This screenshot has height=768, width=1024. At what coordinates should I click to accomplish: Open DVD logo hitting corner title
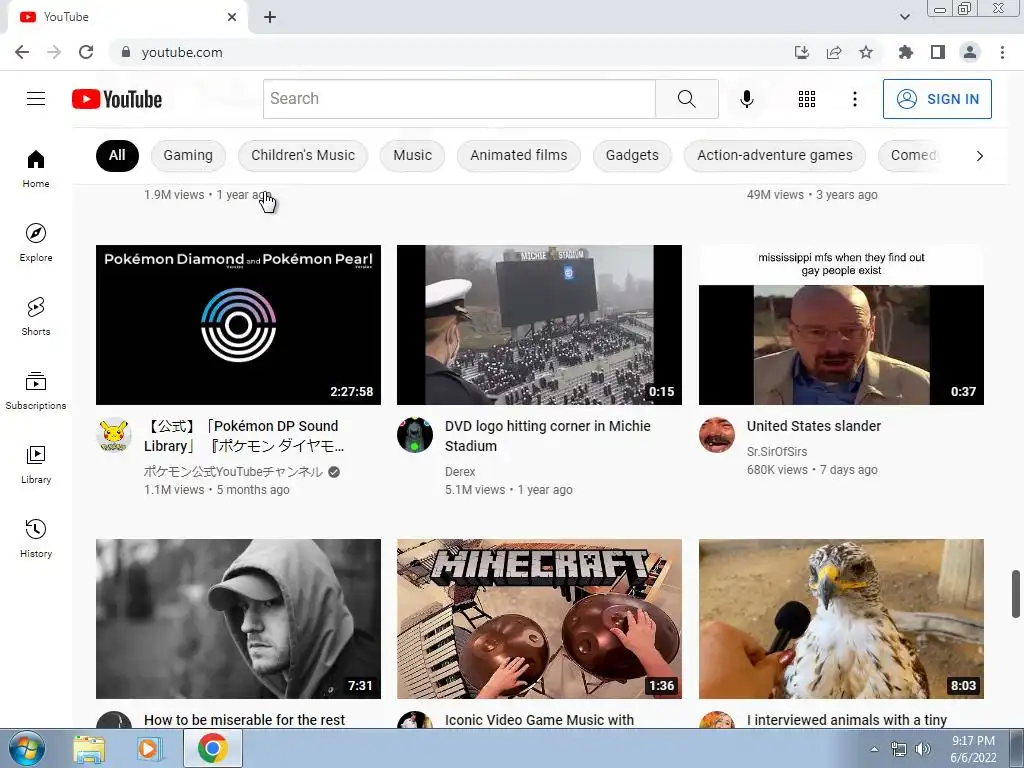point(547,436)
